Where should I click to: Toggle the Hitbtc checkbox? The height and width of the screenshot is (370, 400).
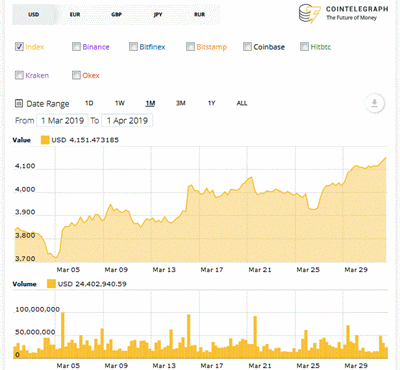coord(304,47)
